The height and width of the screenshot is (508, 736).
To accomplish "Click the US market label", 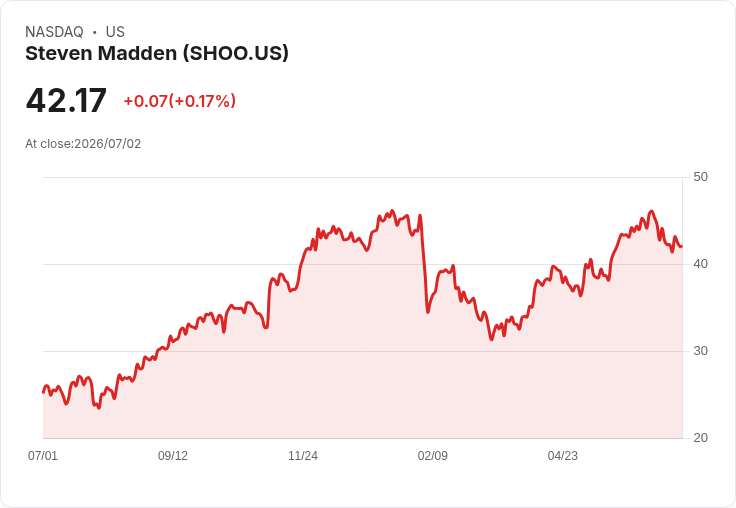I will click(x=115, y=32).
